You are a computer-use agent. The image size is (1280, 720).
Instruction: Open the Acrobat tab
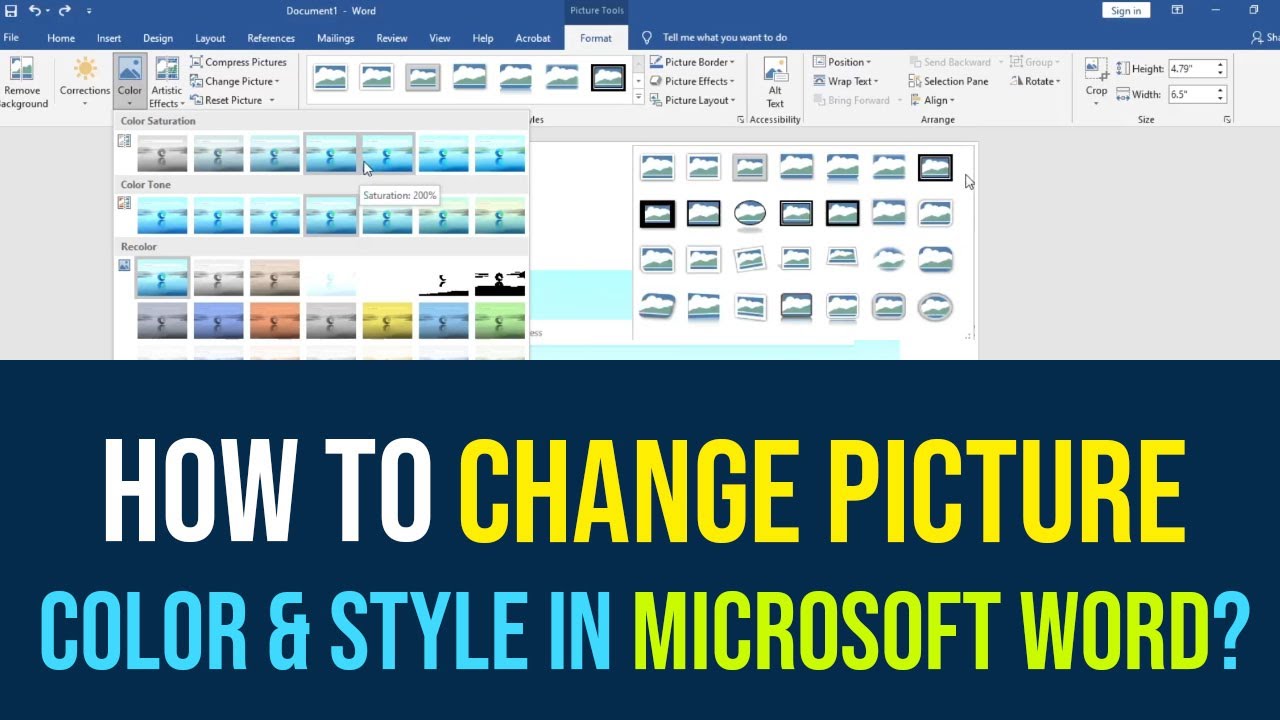point(533,38)
